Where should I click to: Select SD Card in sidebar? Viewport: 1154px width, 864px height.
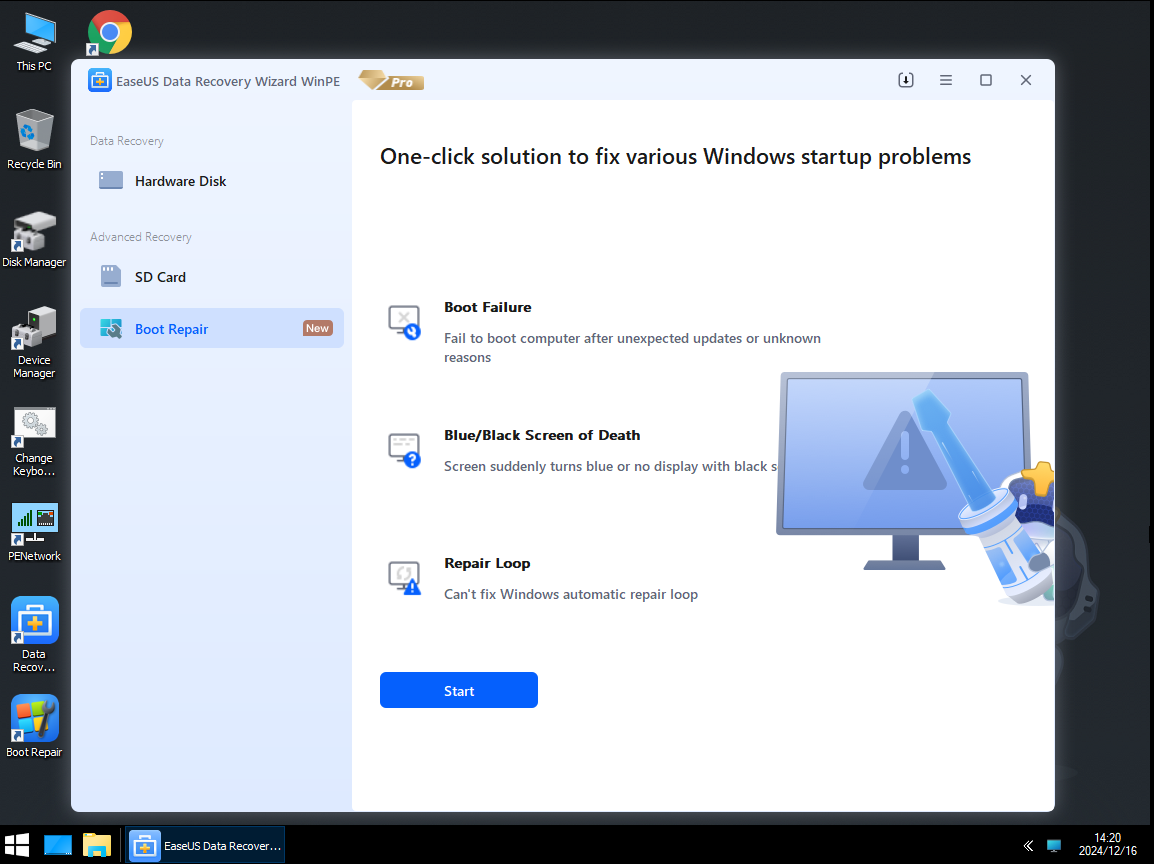(x=212, y=277)
